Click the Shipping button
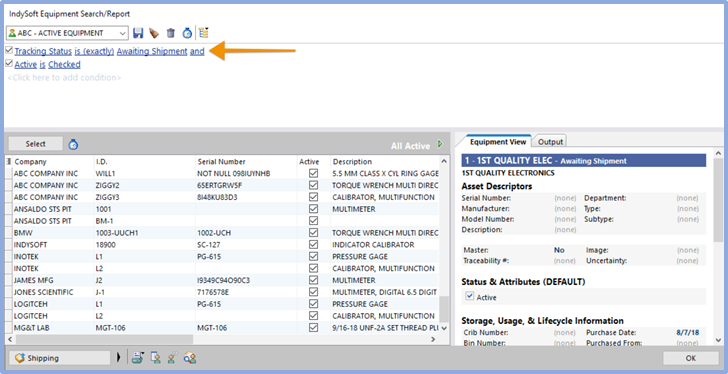Screen dimensions: 728x374 point(59,358)
